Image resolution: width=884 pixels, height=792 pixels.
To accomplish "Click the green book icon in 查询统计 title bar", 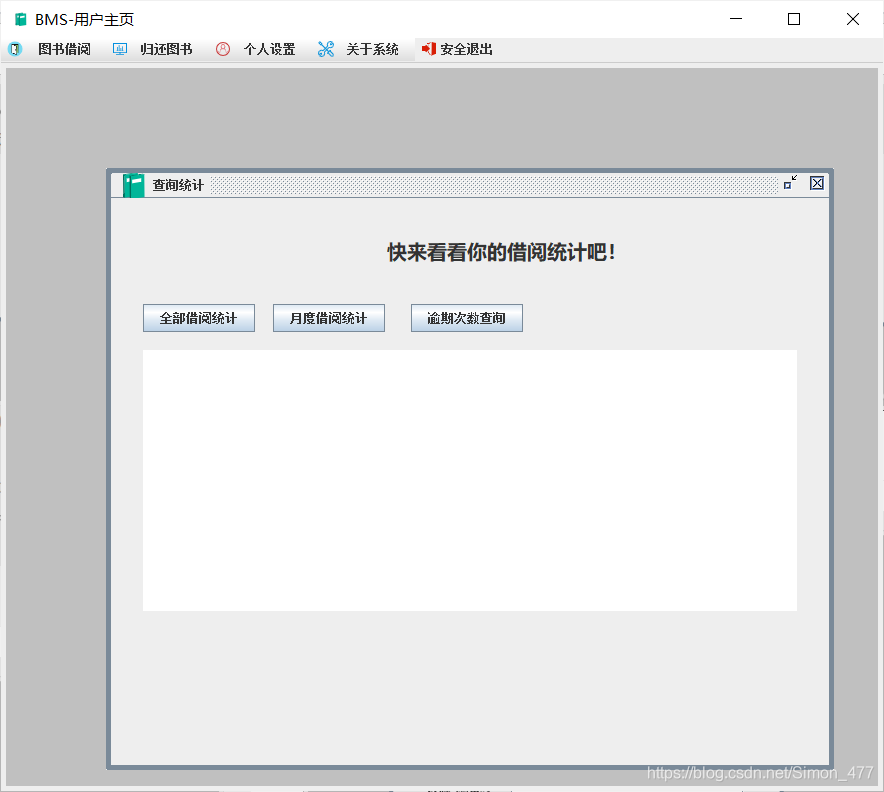I will [x=134, y=185].
